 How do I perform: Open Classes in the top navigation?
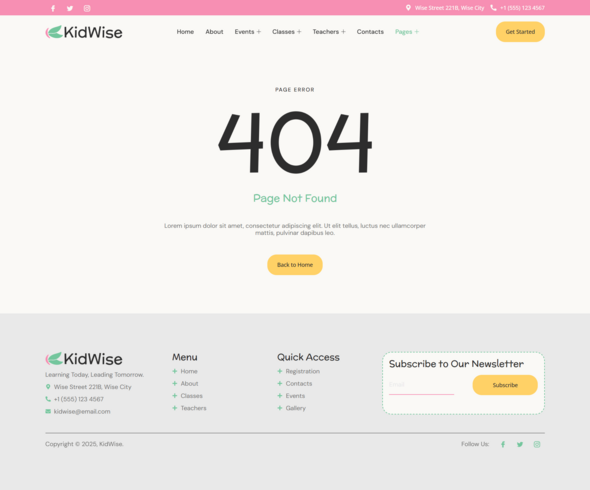pyautogui.click(x=283, y=32)
